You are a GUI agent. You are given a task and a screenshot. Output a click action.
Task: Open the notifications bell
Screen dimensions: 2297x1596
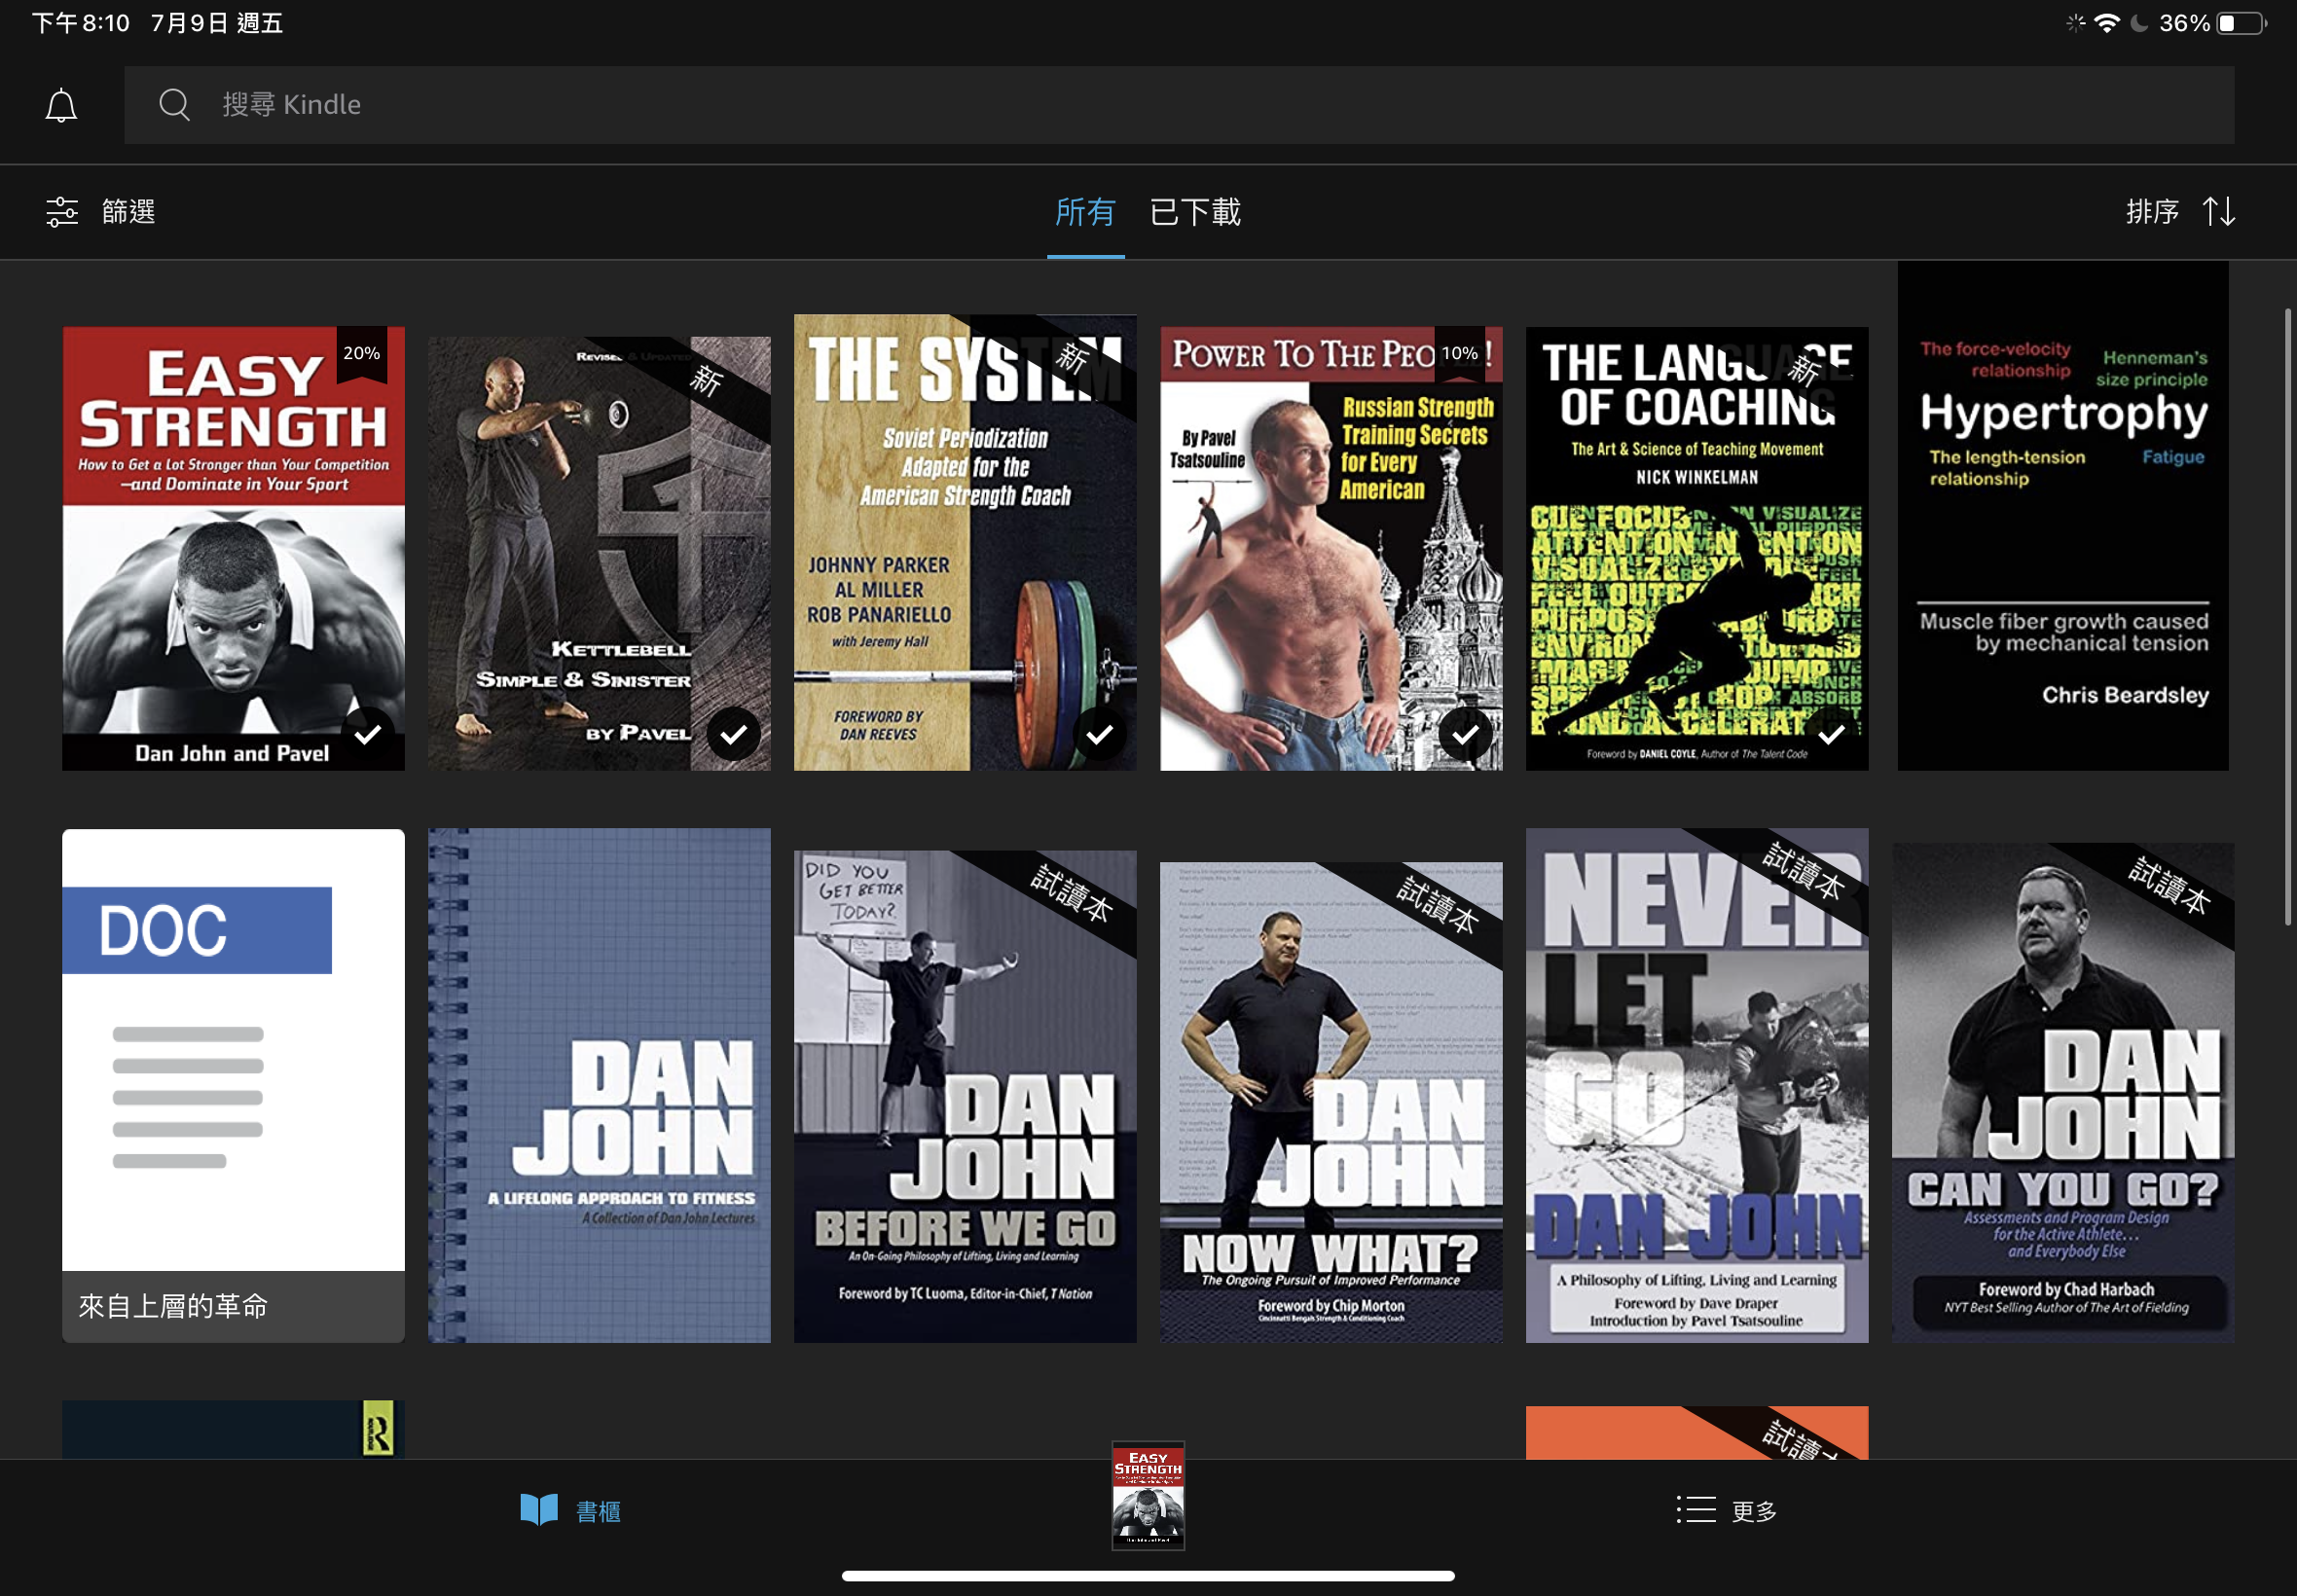(61, 105)
